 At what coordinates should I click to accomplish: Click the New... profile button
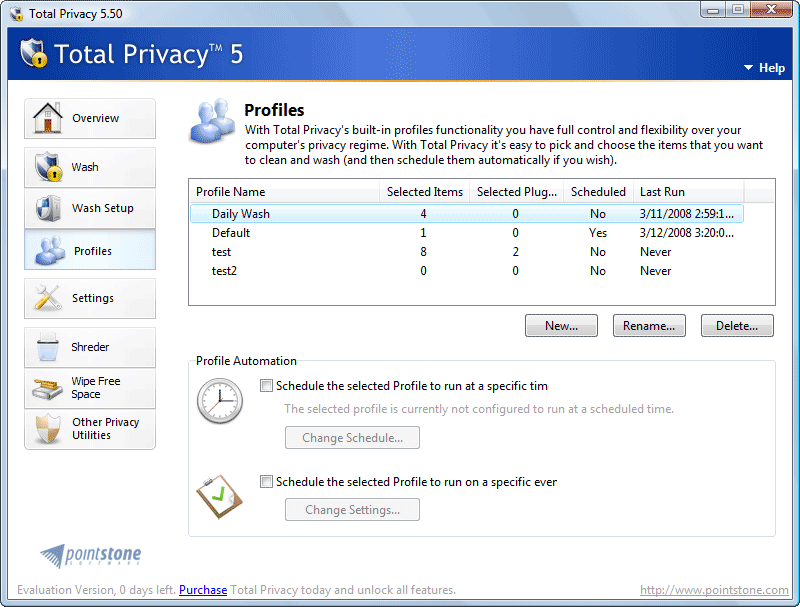561,325
